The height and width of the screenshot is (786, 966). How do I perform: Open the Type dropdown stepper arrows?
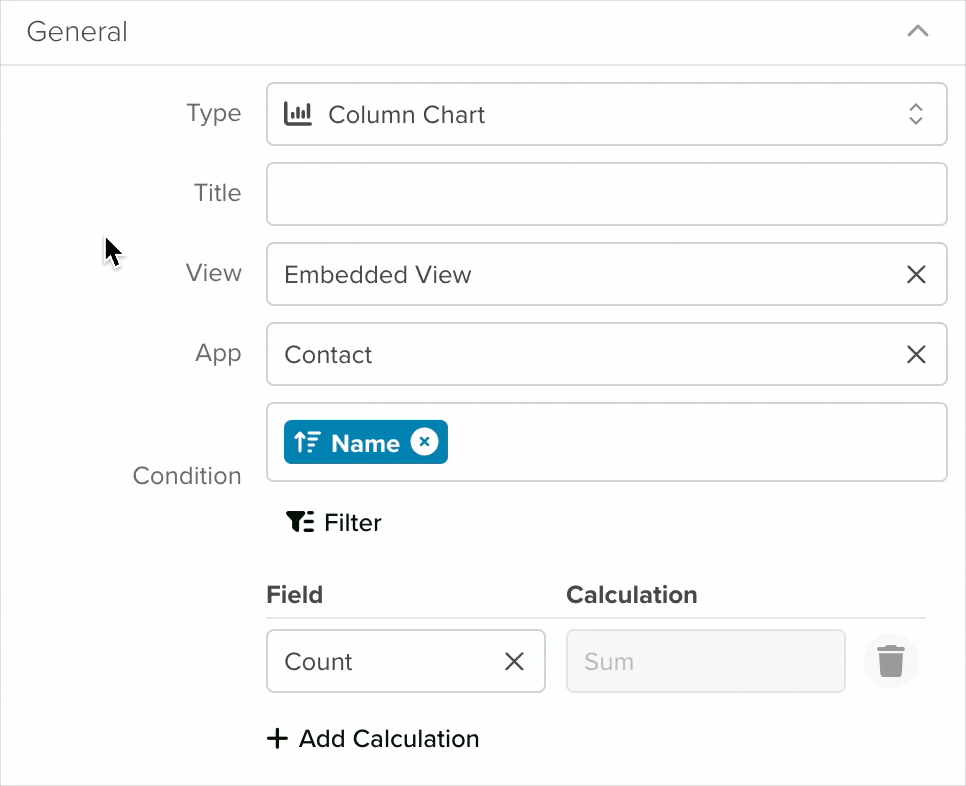point(915,114)
